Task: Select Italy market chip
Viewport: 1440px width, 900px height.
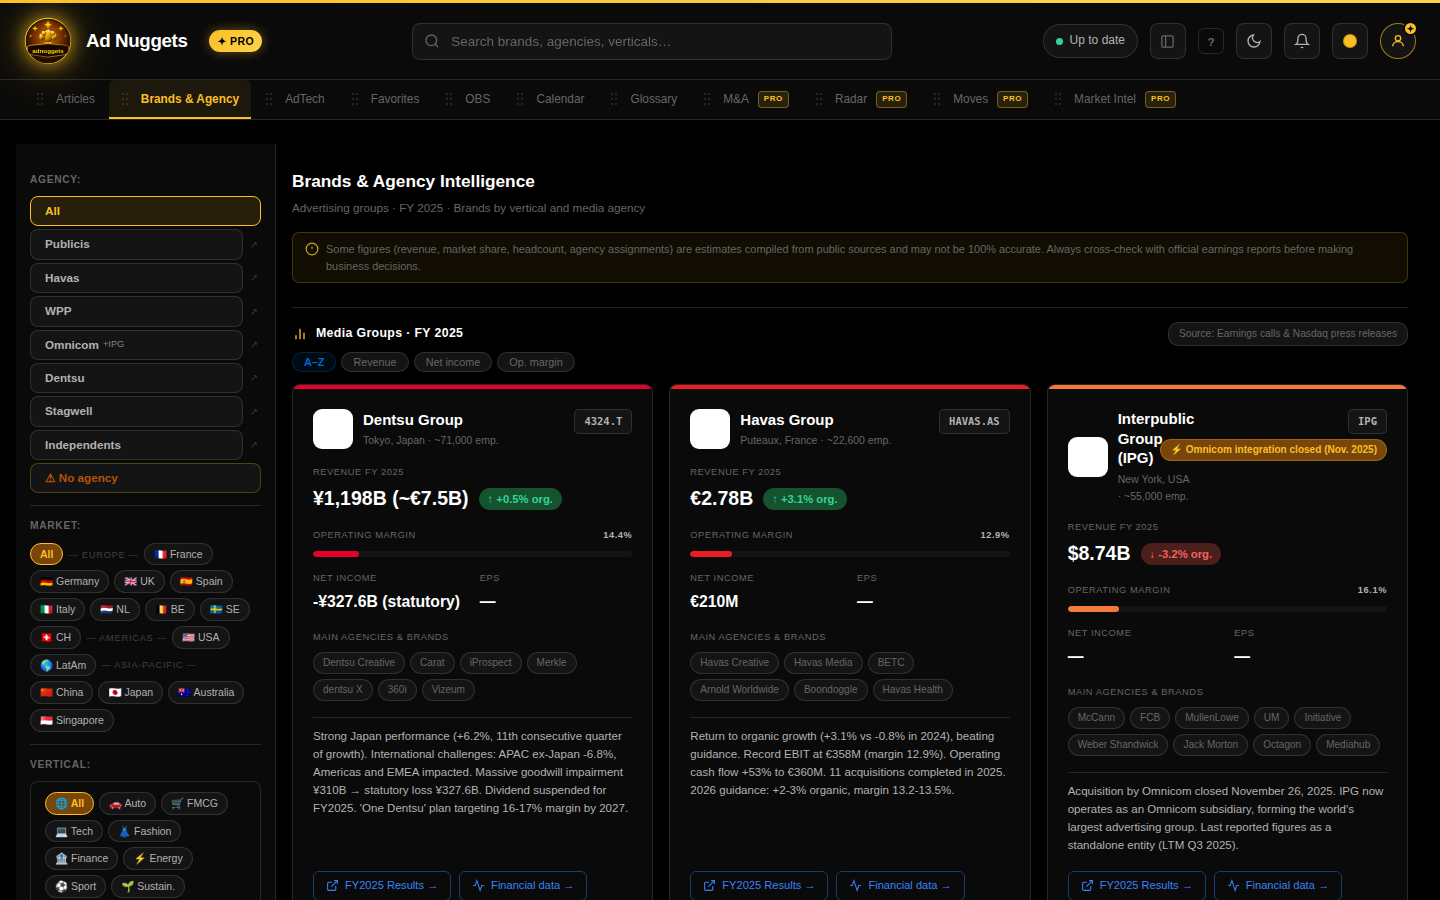Action: [57, 609]
